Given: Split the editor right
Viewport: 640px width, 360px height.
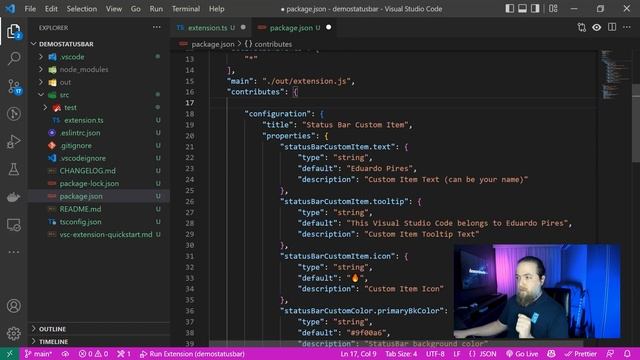Looking at the screenshot, I should tap(612, 27).
